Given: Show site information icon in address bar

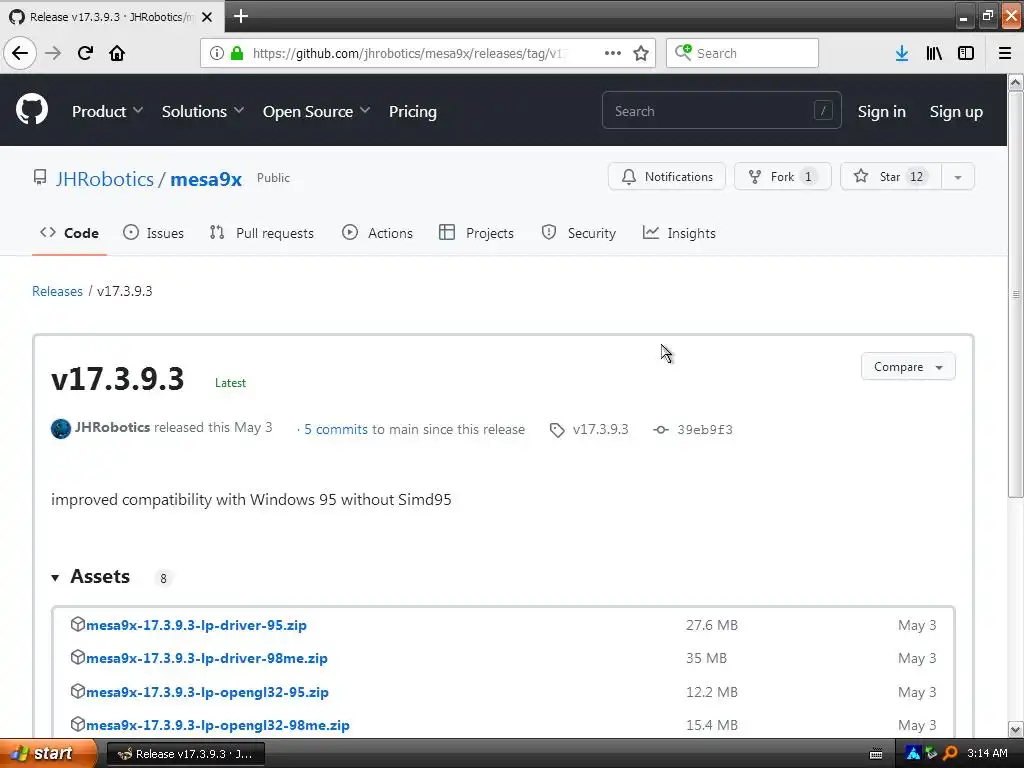Looking at the screenshot, I should [217, 53].
